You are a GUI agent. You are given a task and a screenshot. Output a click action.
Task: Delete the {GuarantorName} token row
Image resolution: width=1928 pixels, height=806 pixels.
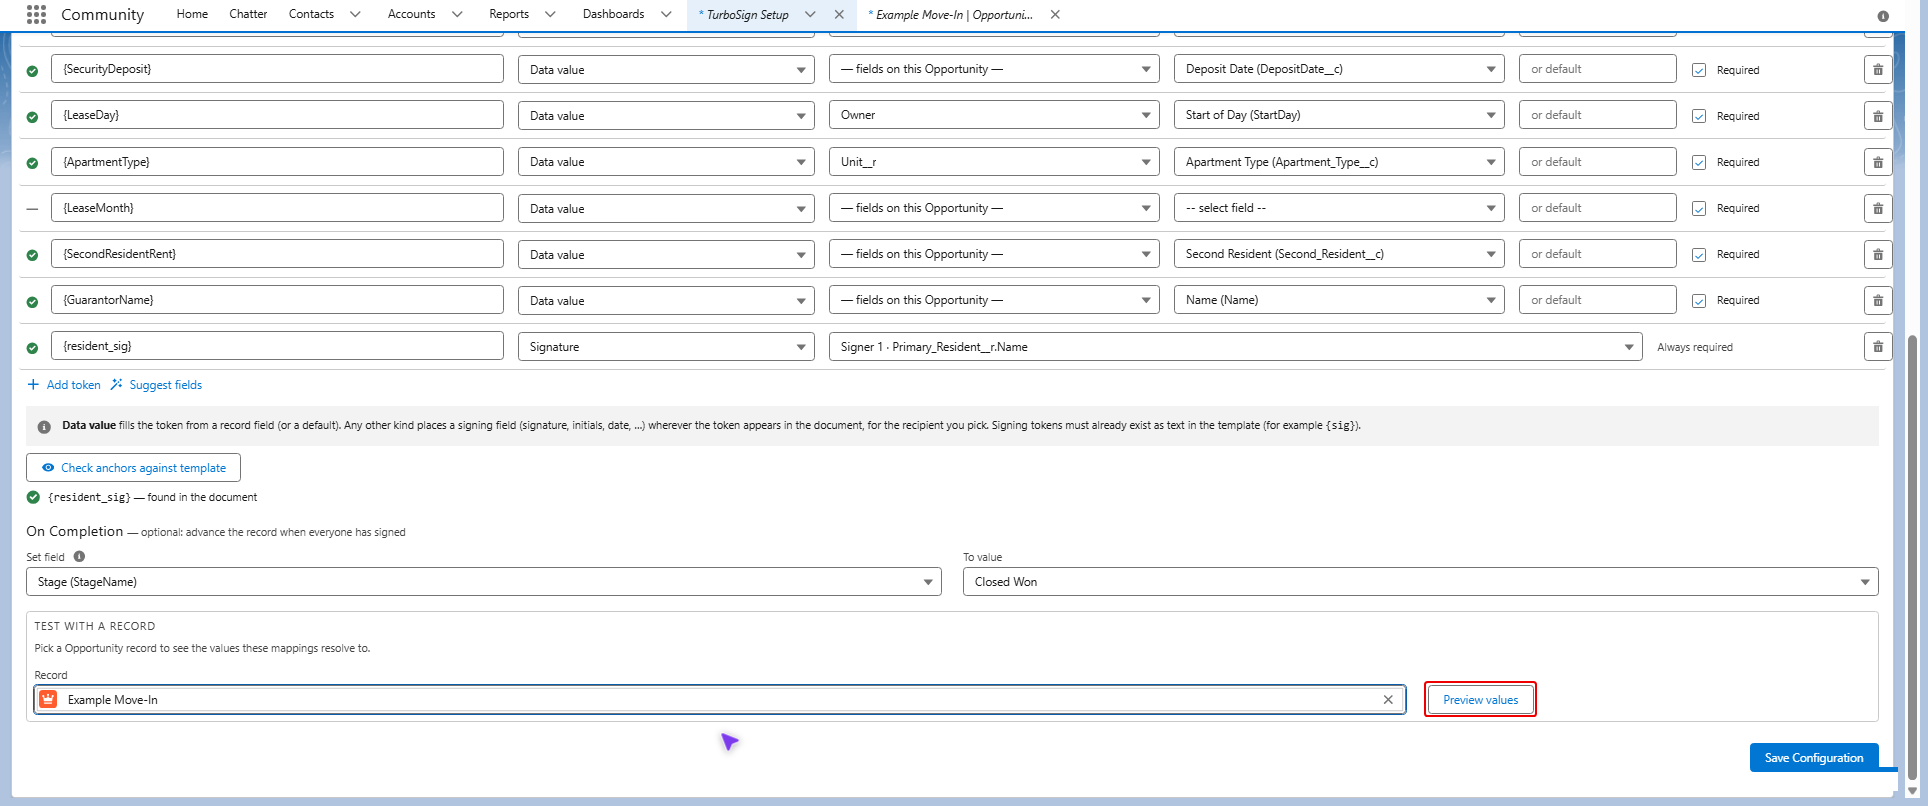pos(1877,300)
